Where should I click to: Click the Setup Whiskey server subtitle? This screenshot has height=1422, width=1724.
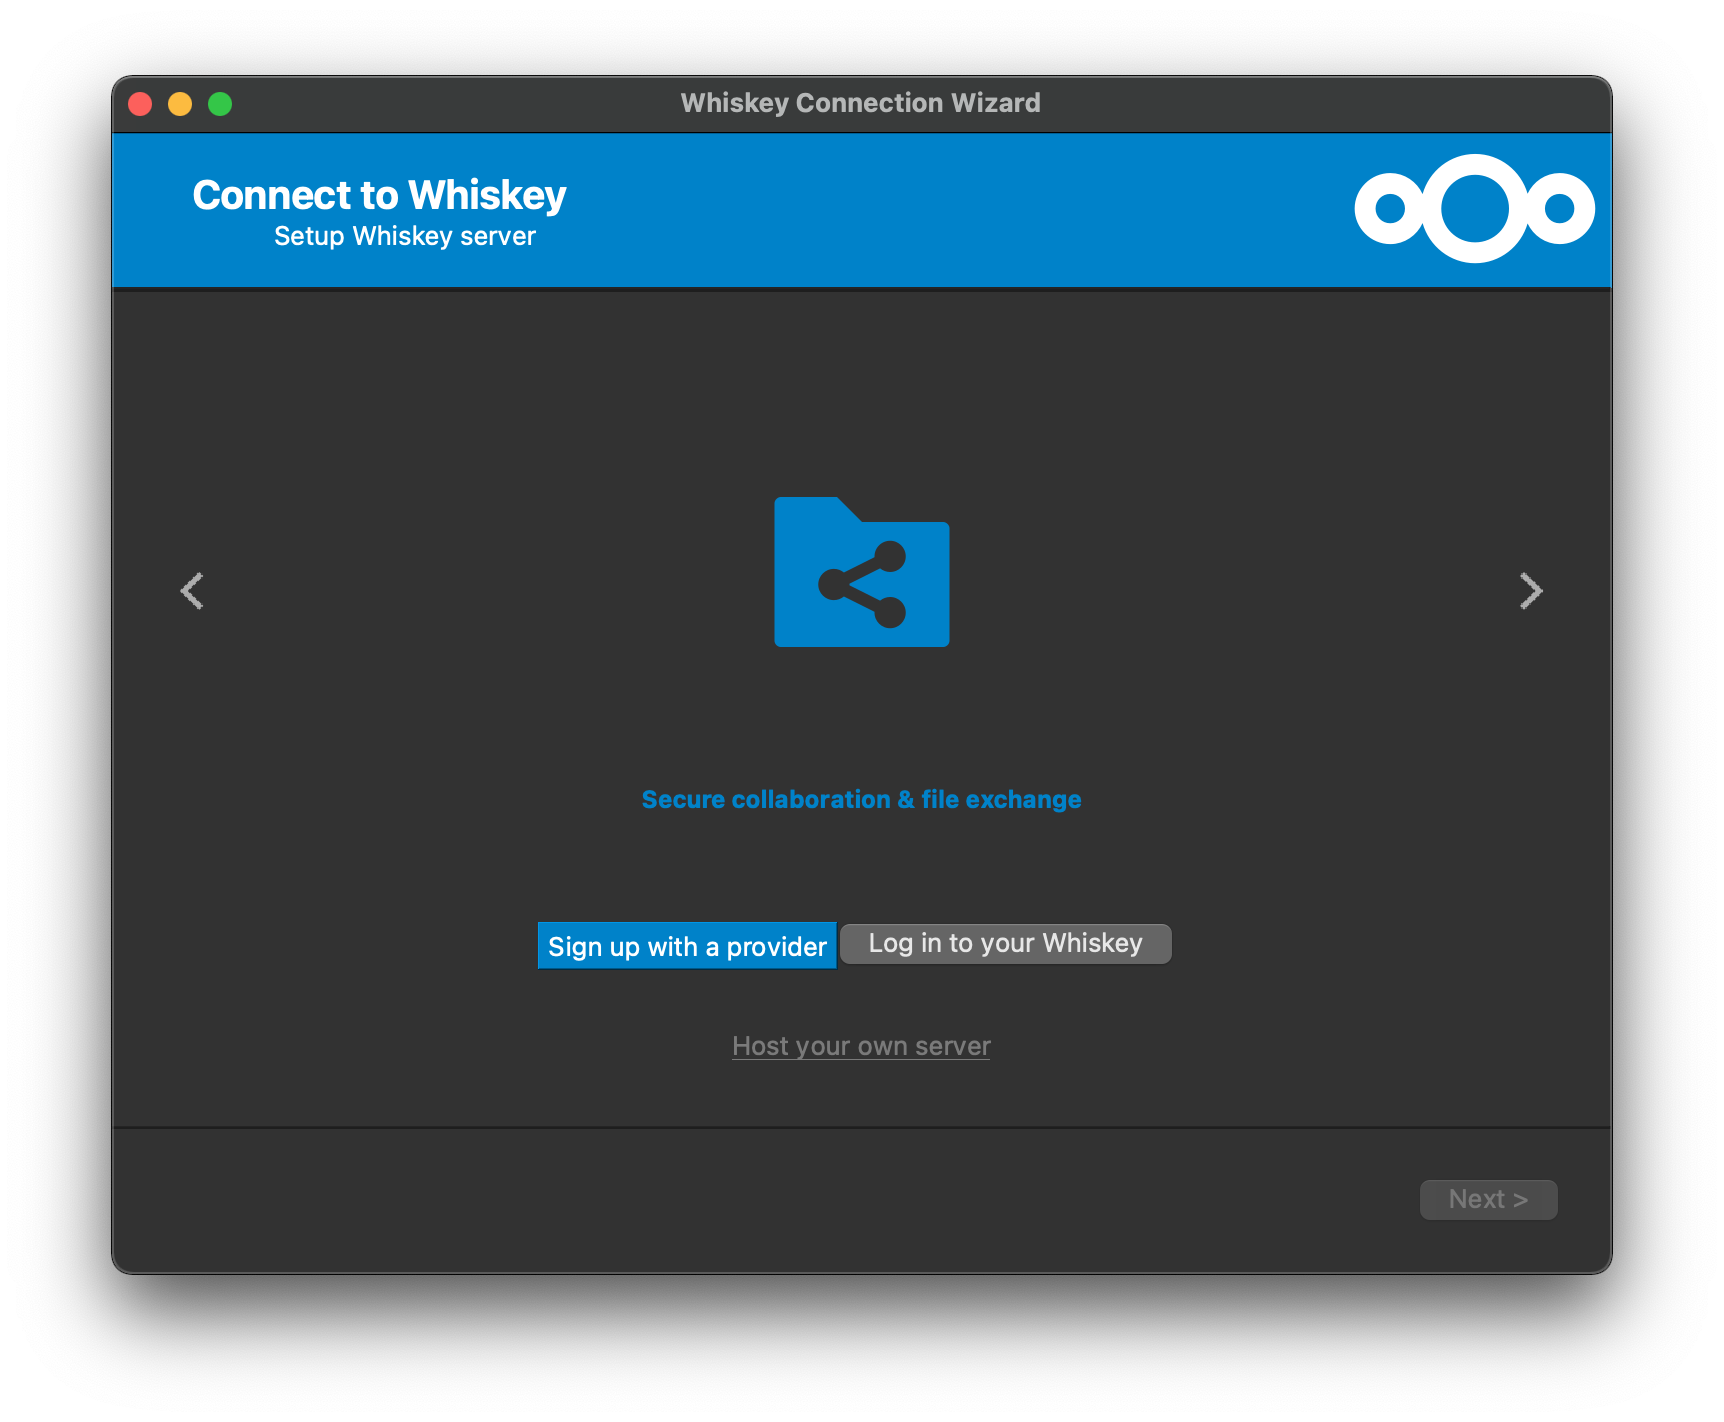click(x=404, y=235)
